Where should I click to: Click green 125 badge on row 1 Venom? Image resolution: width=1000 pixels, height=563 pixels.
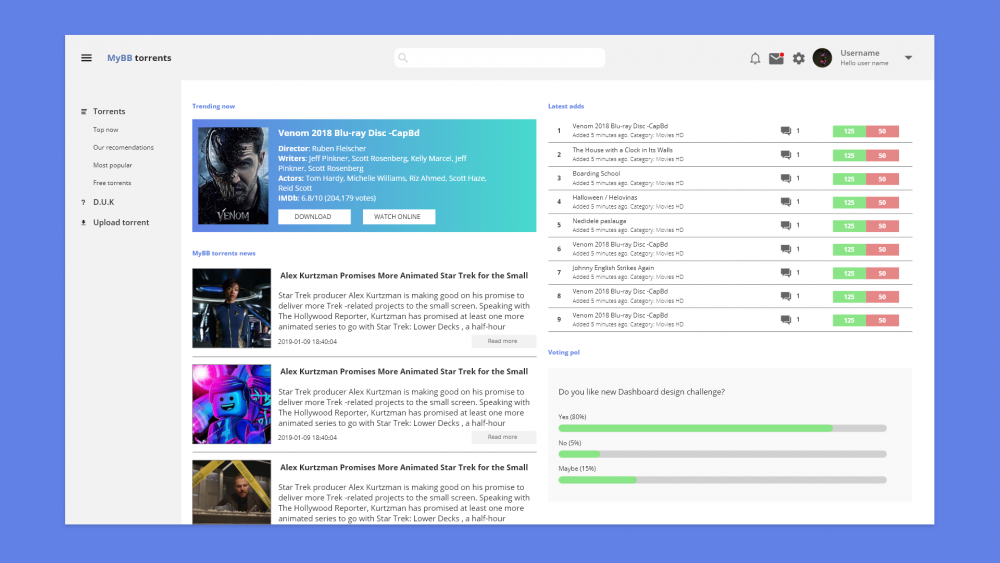tap(849, 131)
